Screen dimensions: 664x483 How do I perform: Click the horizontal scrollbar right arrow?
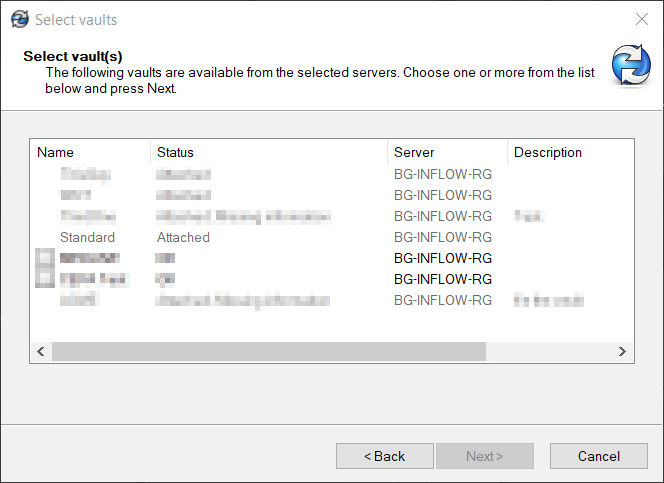tap(622, 351)
